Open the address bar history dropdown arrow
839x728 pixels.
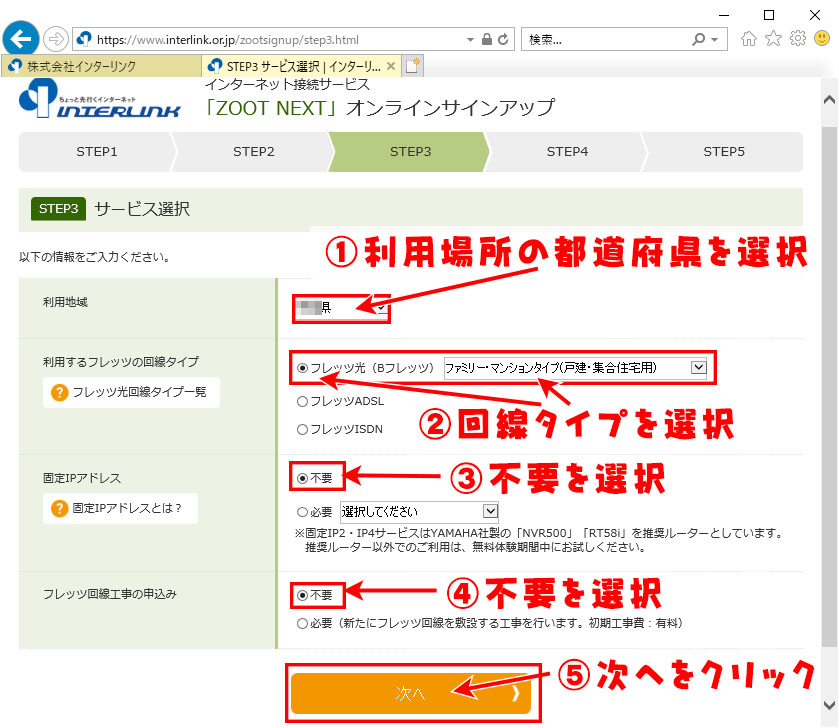coord(470,40)
